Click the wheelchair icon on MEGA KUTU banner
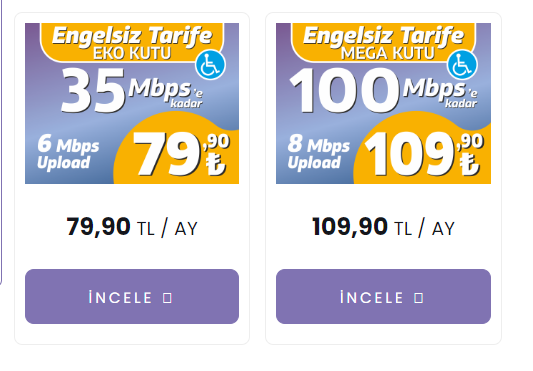This screenshot has width=533, height=371. point(462,65)
